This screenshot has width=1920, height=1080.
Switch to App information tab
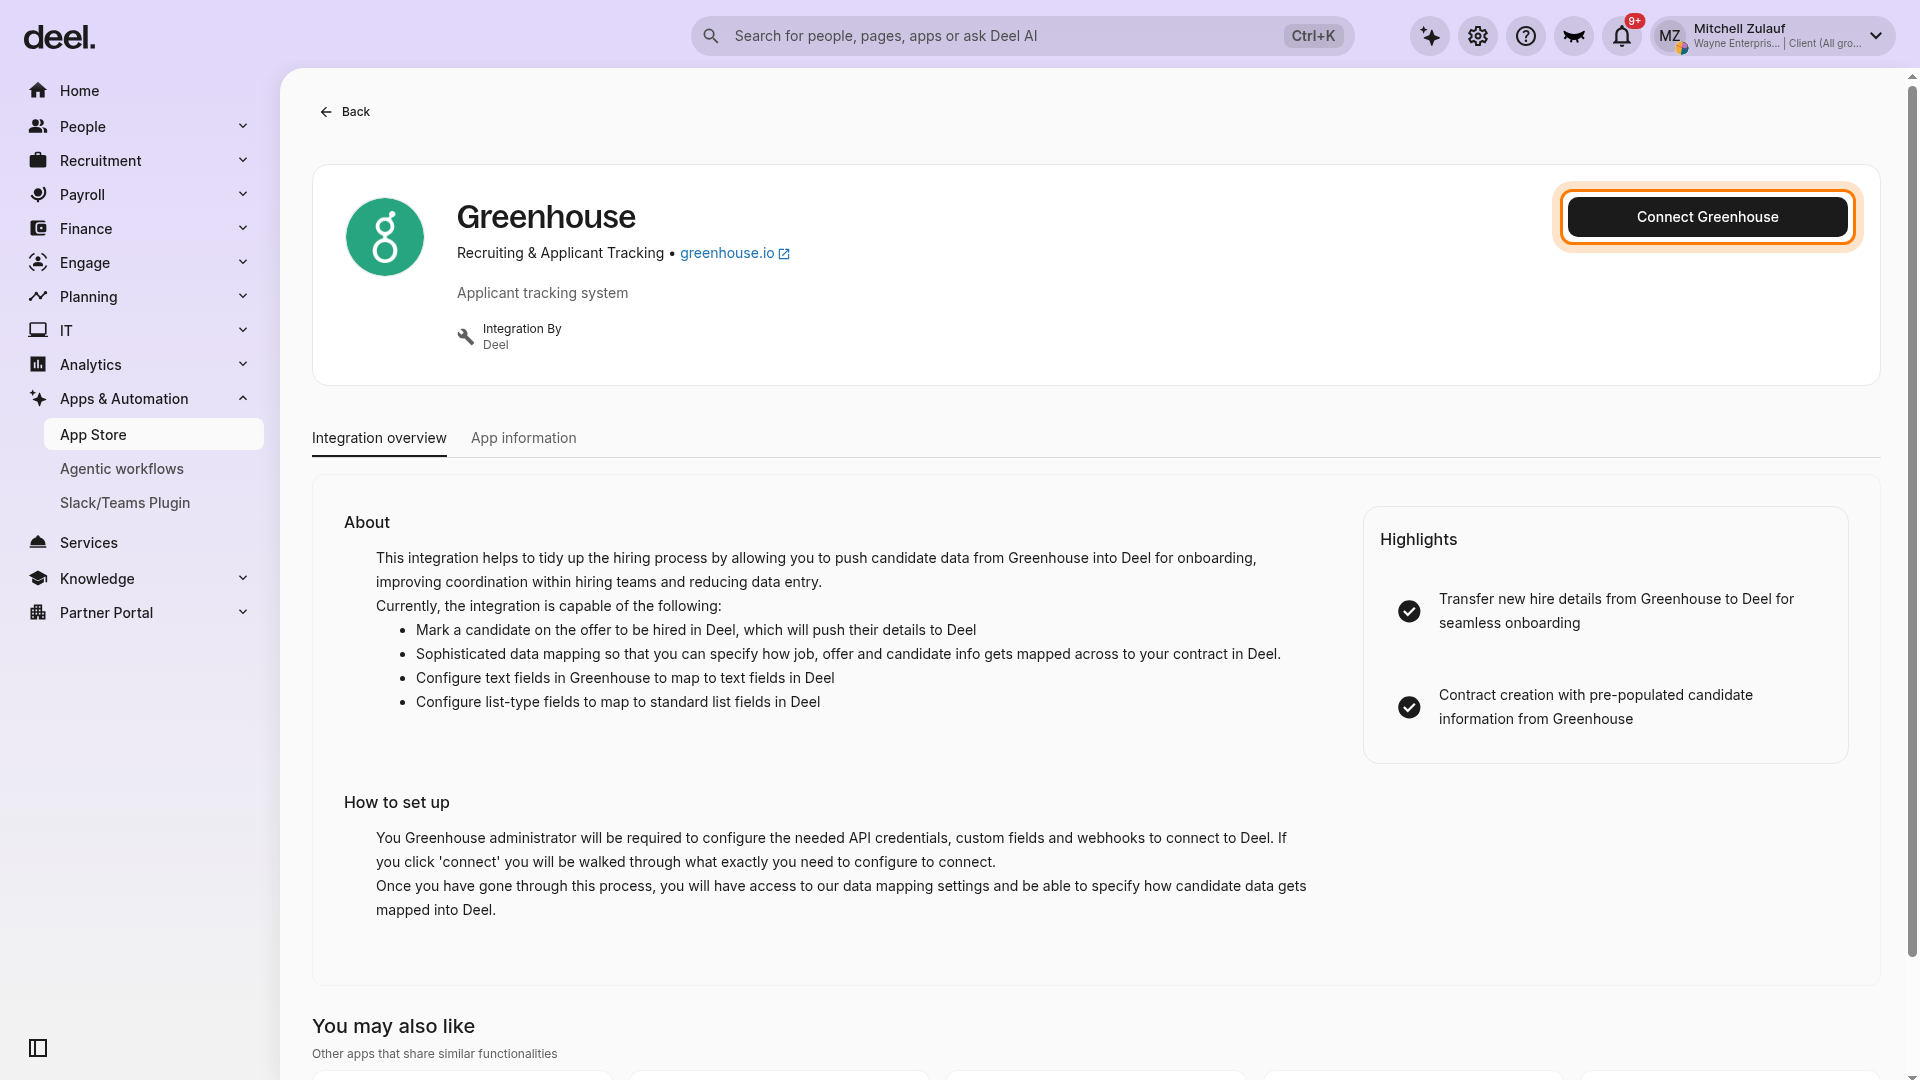point(523,438)
